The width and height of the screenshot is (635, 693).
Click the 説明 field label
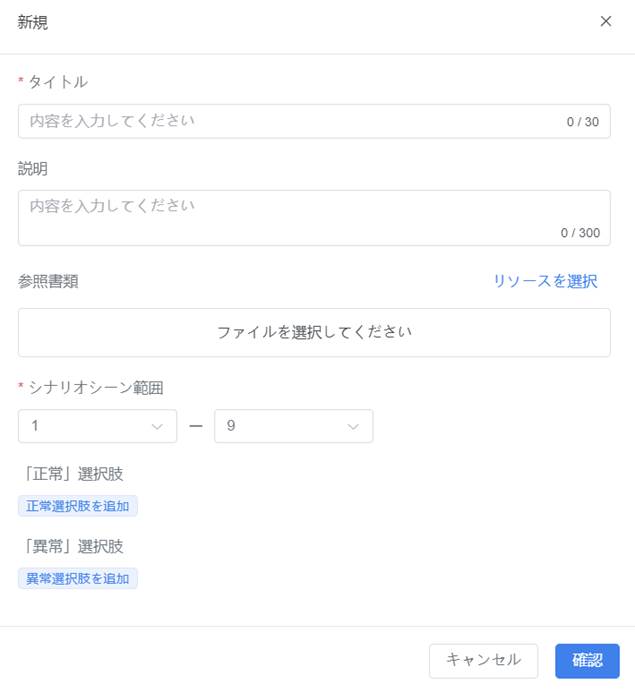coord(33,168)
